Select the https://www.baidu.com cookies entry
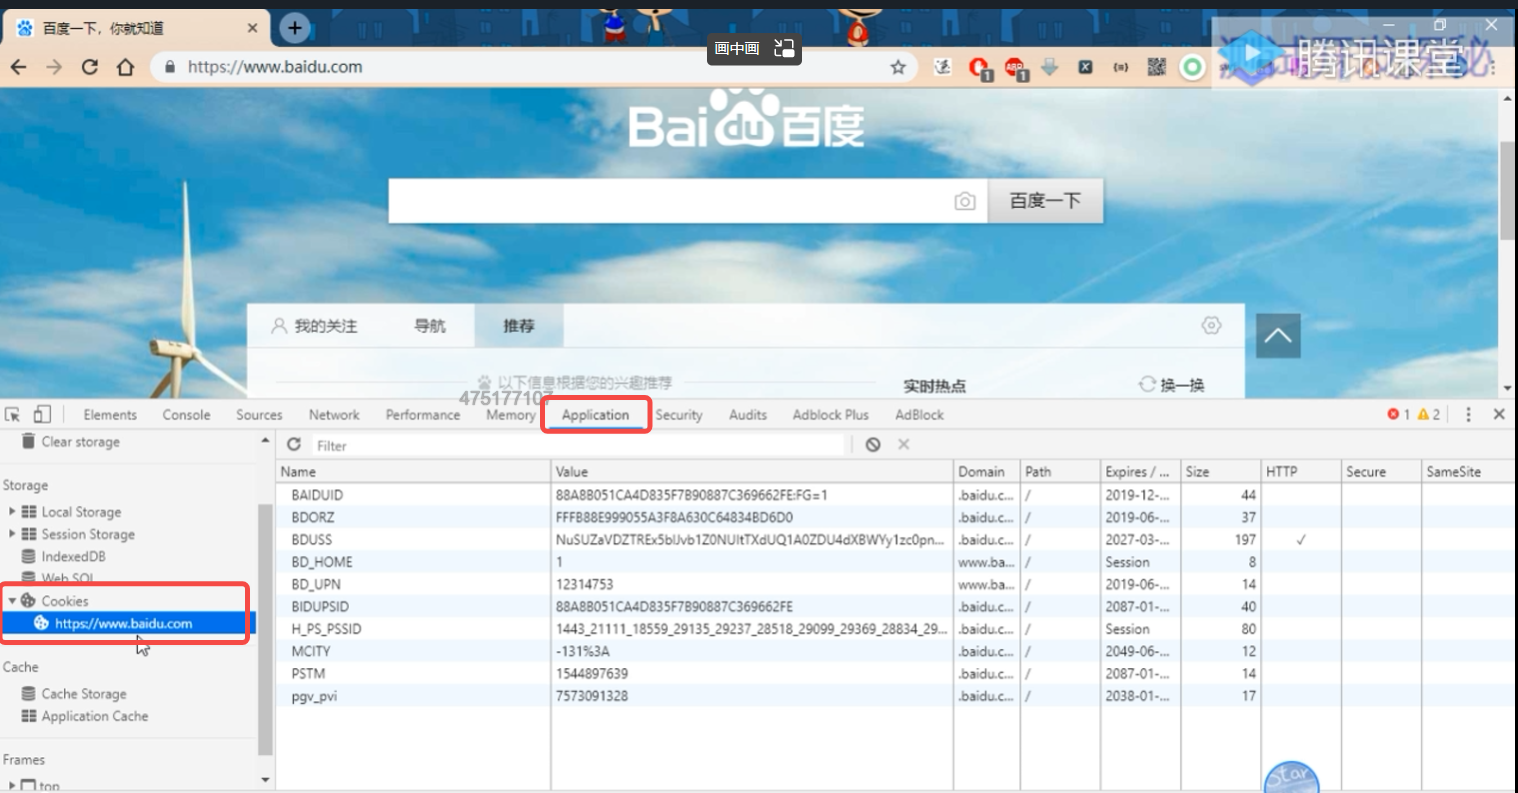Viewport: 1518px width, 793px height. [x=128, y=623]
